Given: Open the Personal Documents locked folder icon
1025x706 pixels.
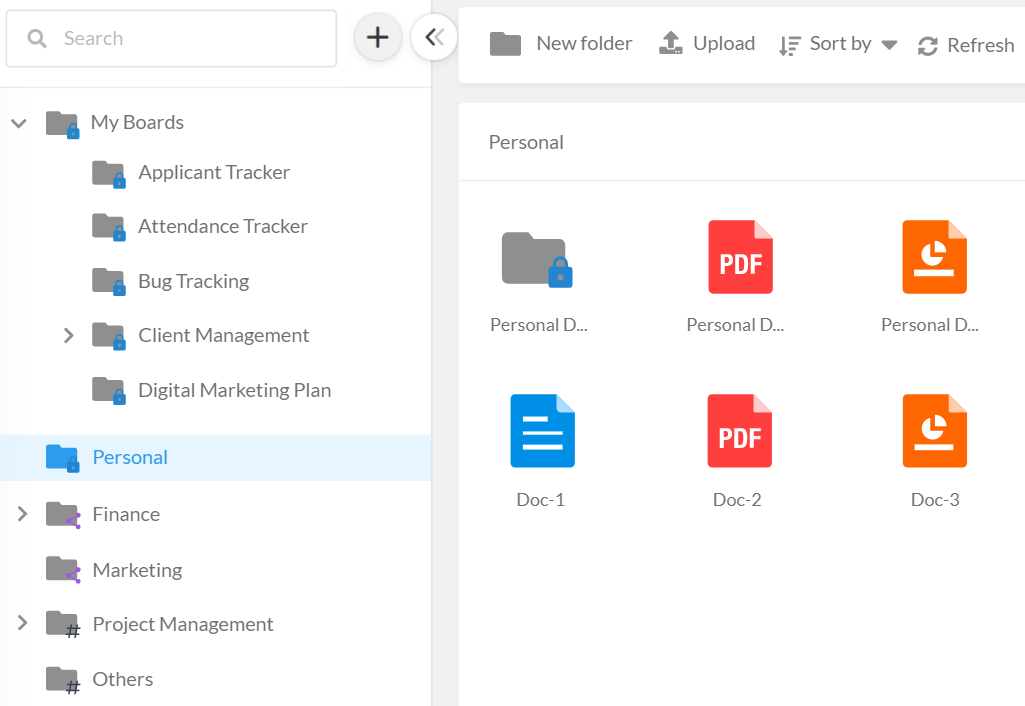Looking at the screenshot, I should pyautogui.click(x=535, y=257).
